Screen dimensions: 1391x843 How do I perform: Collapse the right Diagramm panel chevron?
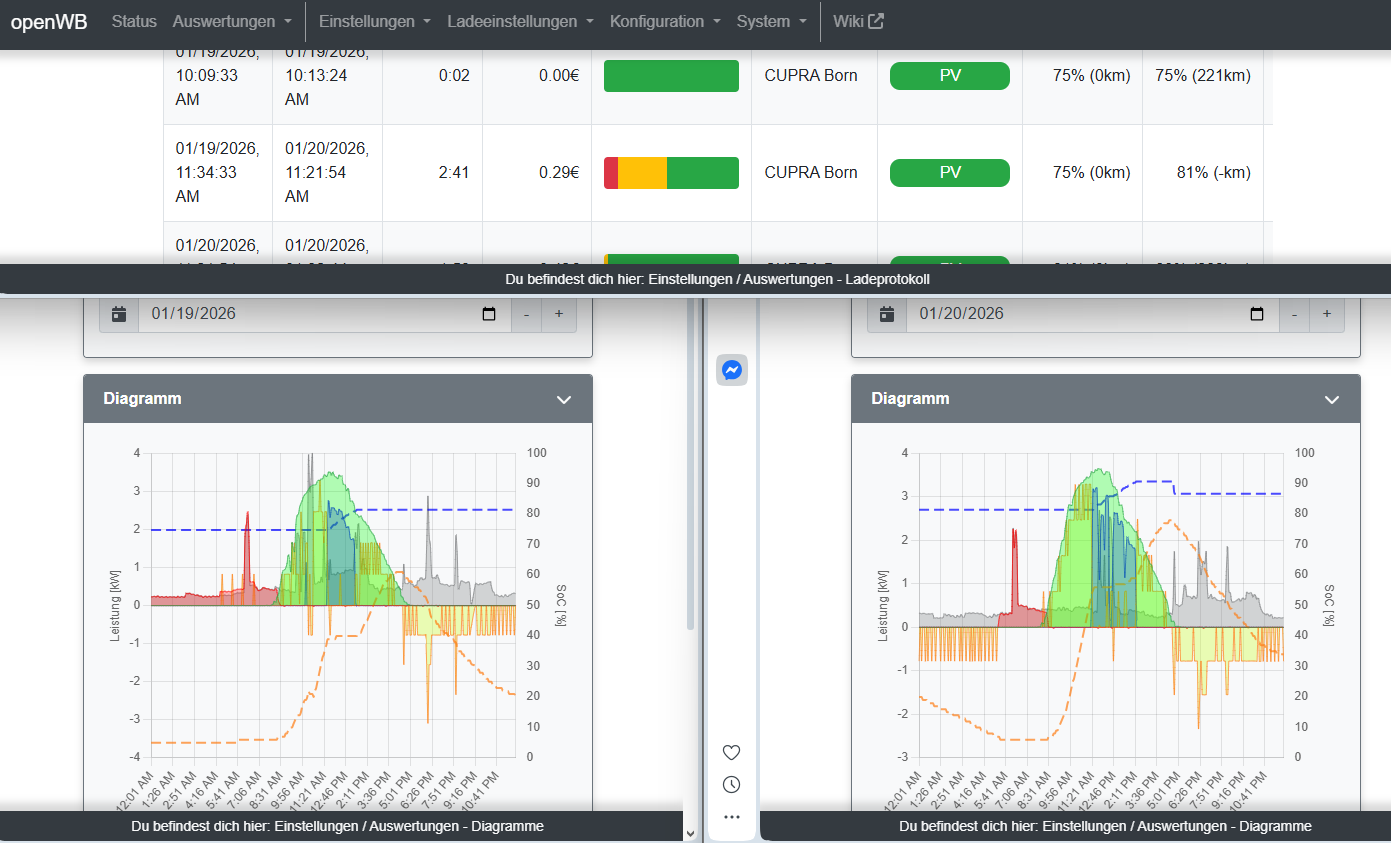point(1332,399)
